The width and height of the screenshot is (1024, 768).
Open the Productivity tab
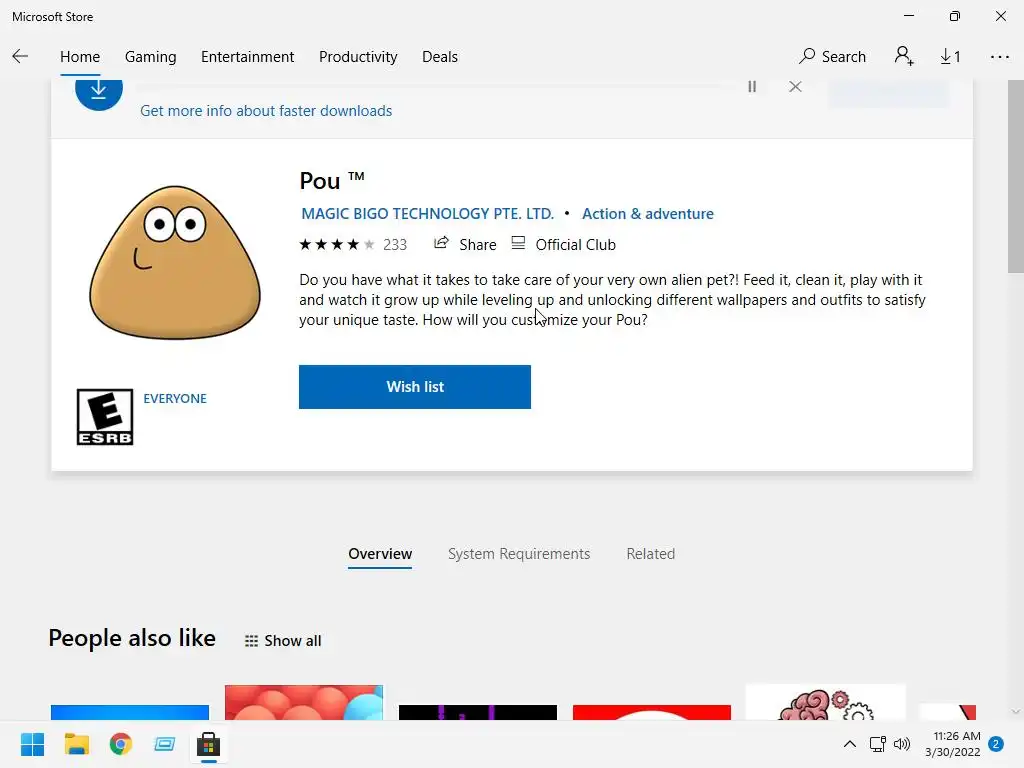(x=358, y=57)
